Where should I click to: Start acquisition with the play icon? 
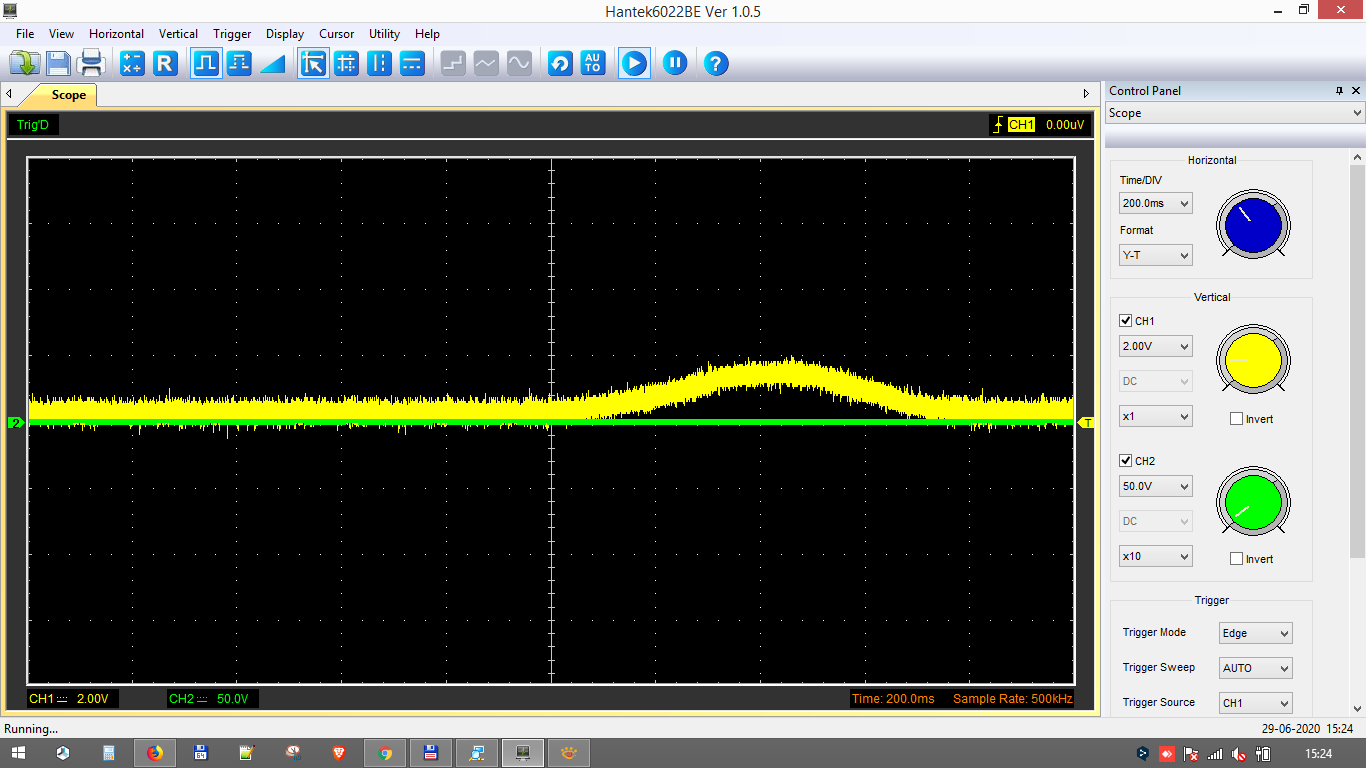coord(634,64)
